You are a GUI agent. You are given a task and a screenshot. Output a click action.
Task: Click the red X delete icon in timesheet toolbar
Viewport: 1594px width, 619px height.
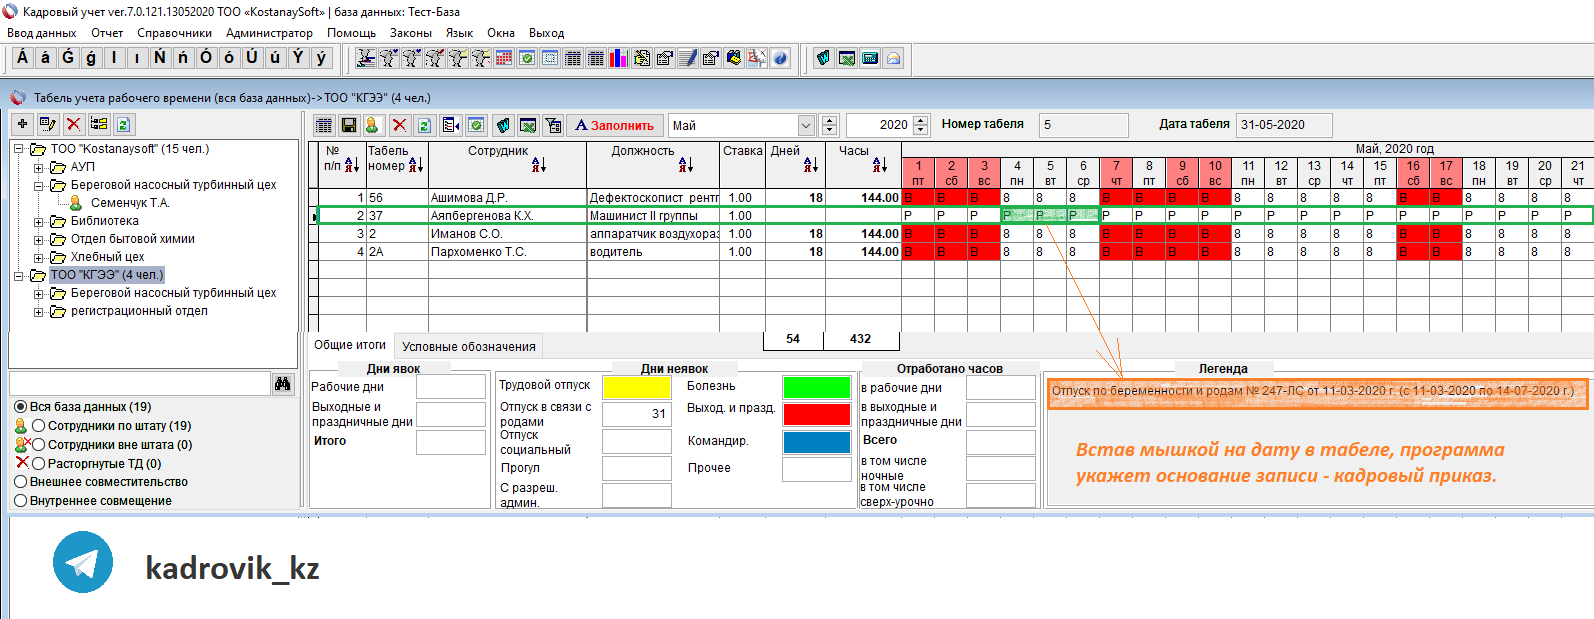pyautogui.click(x=399, y=125)
